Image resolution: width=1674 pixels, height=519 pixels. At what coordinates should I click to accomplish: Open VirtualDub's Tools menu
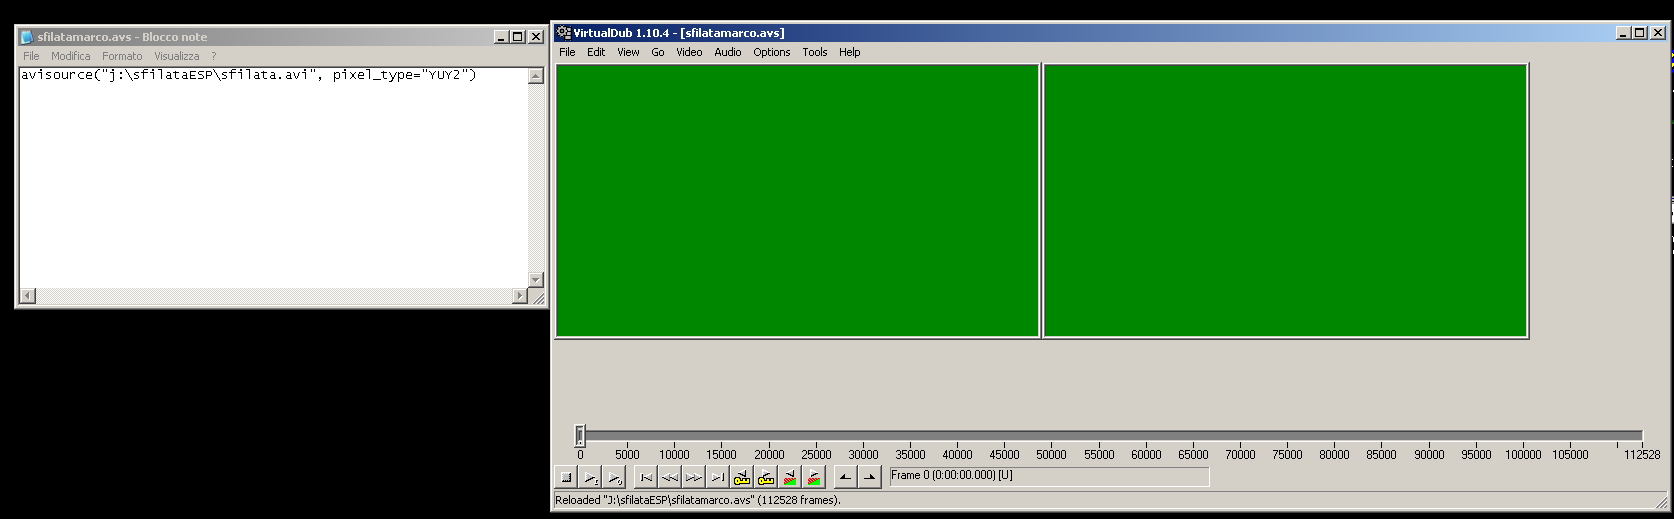814,52
